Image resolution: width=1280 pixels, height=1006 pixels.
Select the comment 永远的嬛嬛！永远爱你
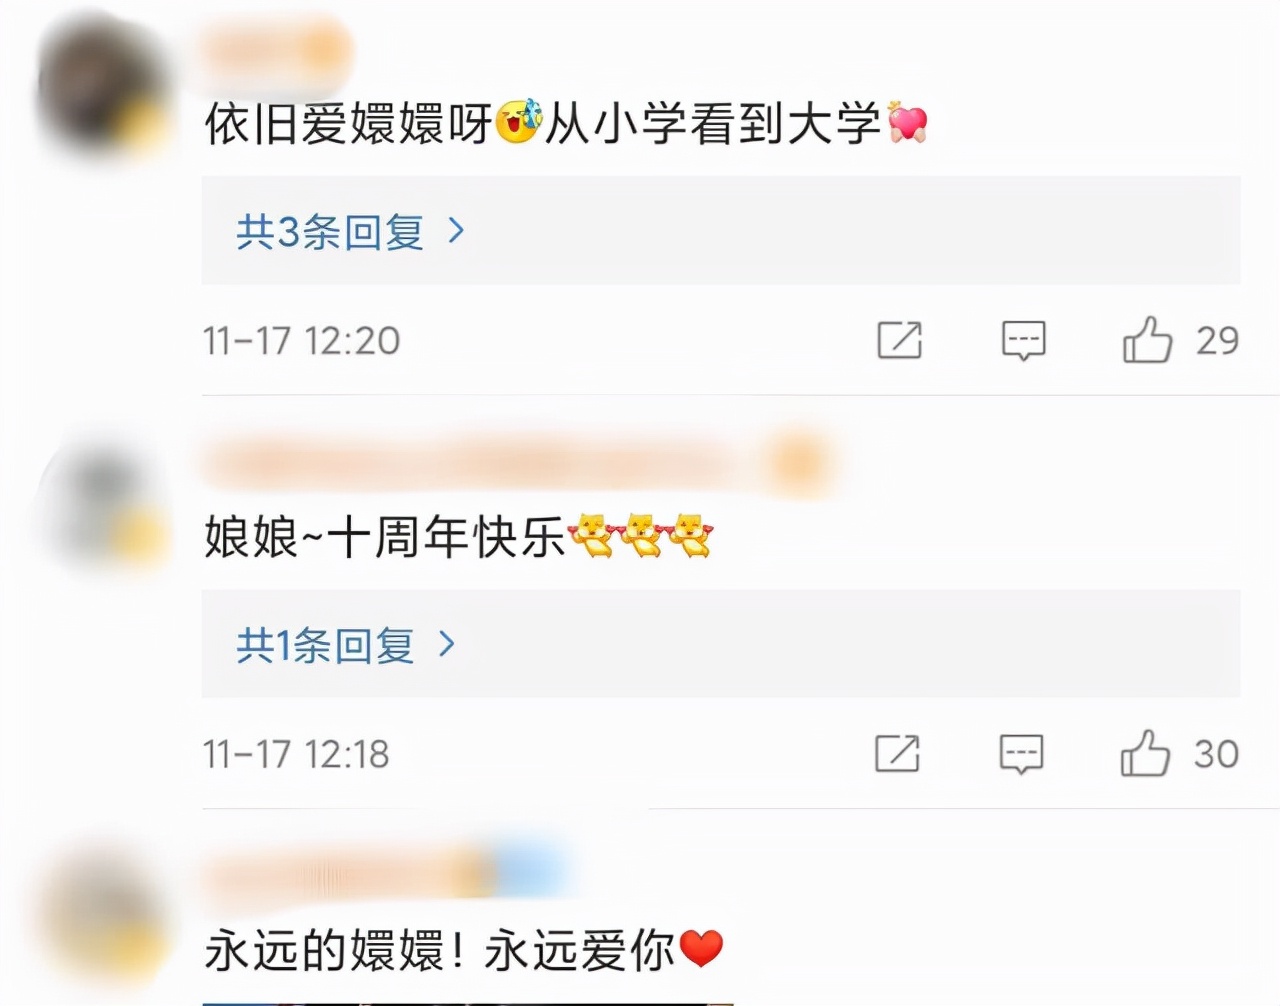coord(464,950)
